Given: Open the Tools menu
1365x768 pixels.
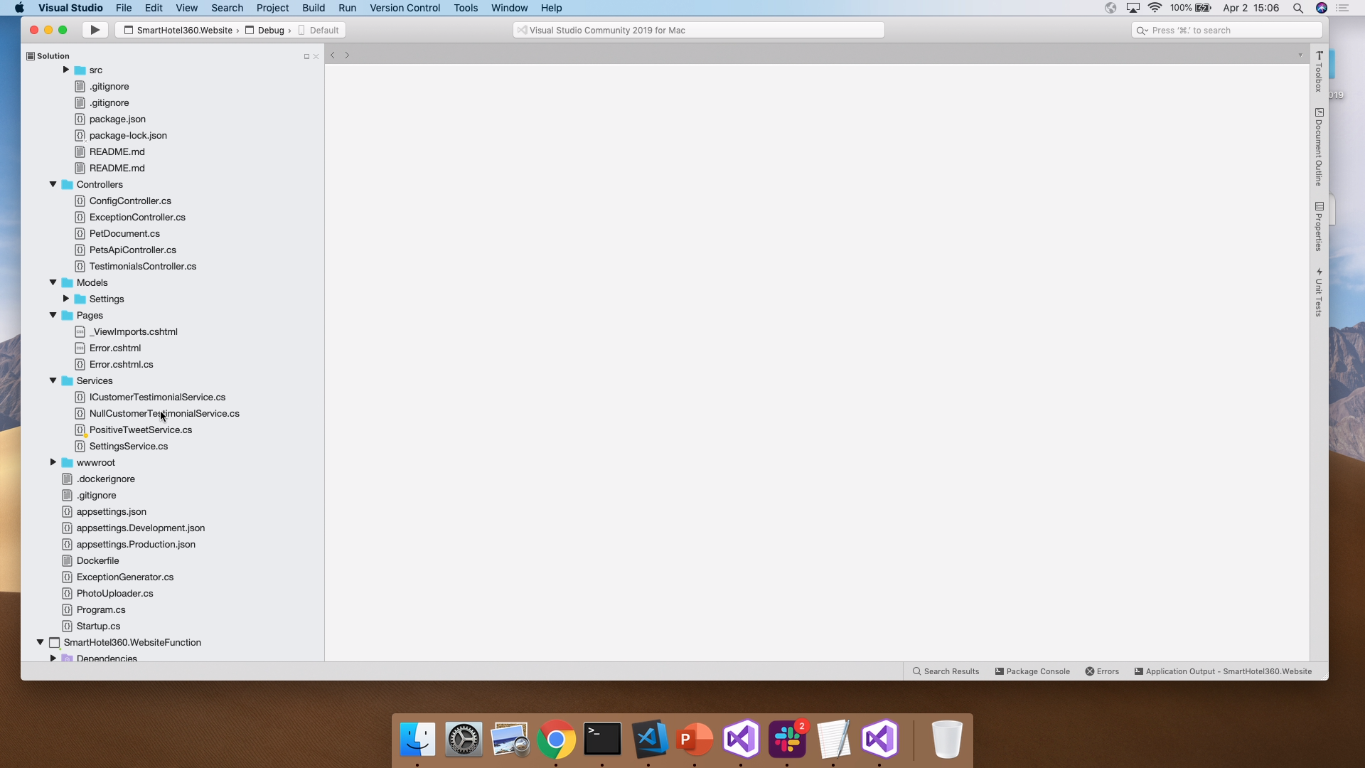Looking at the screenshot, I should point(466,8).
